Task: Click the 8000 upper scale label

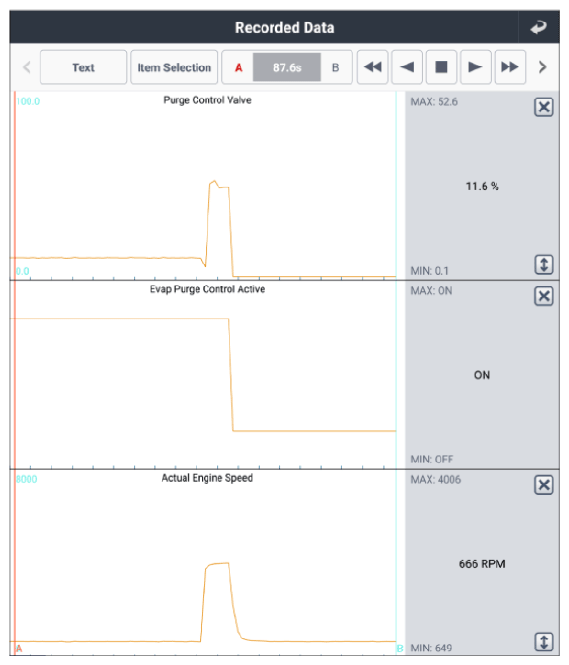Action: coord(26,479)
